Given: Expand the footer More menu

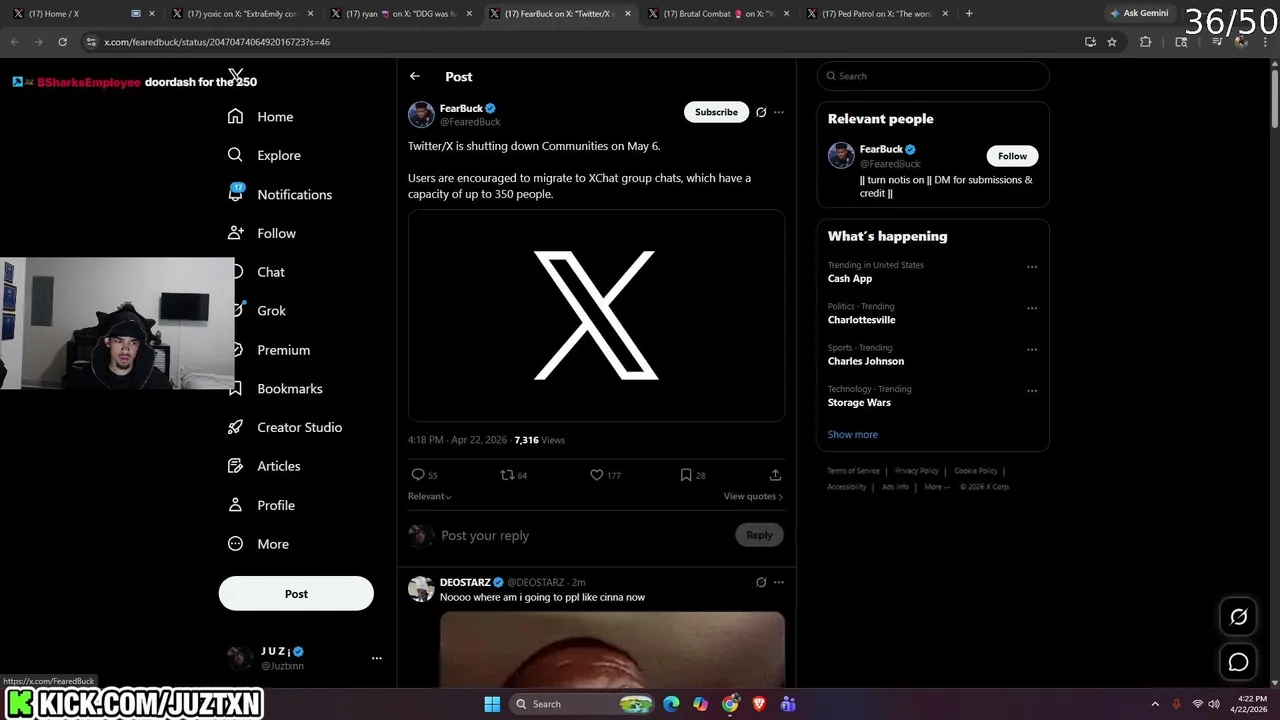Looking at the screenshot, I should pyautogui.click(x=936, y=487).
